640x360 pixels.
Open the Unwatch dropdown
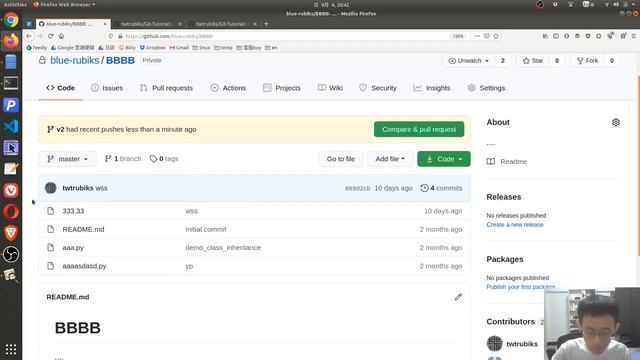(468, 60)
